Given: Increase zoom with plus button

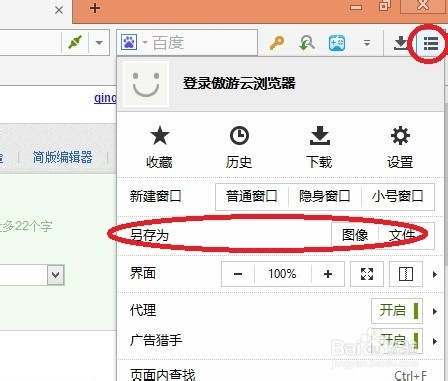Looking at the screenshot, I should pyautogui.click(x=328, y=274).
